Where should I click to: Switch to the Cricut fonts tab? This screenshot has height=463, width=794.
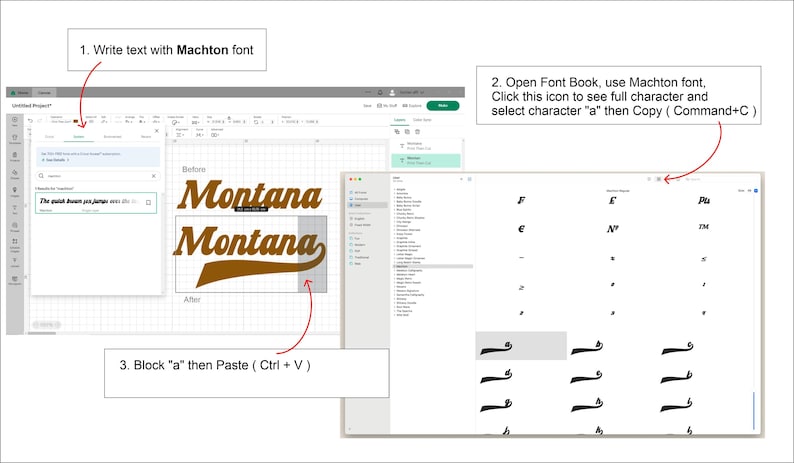(x=49, y=137)
